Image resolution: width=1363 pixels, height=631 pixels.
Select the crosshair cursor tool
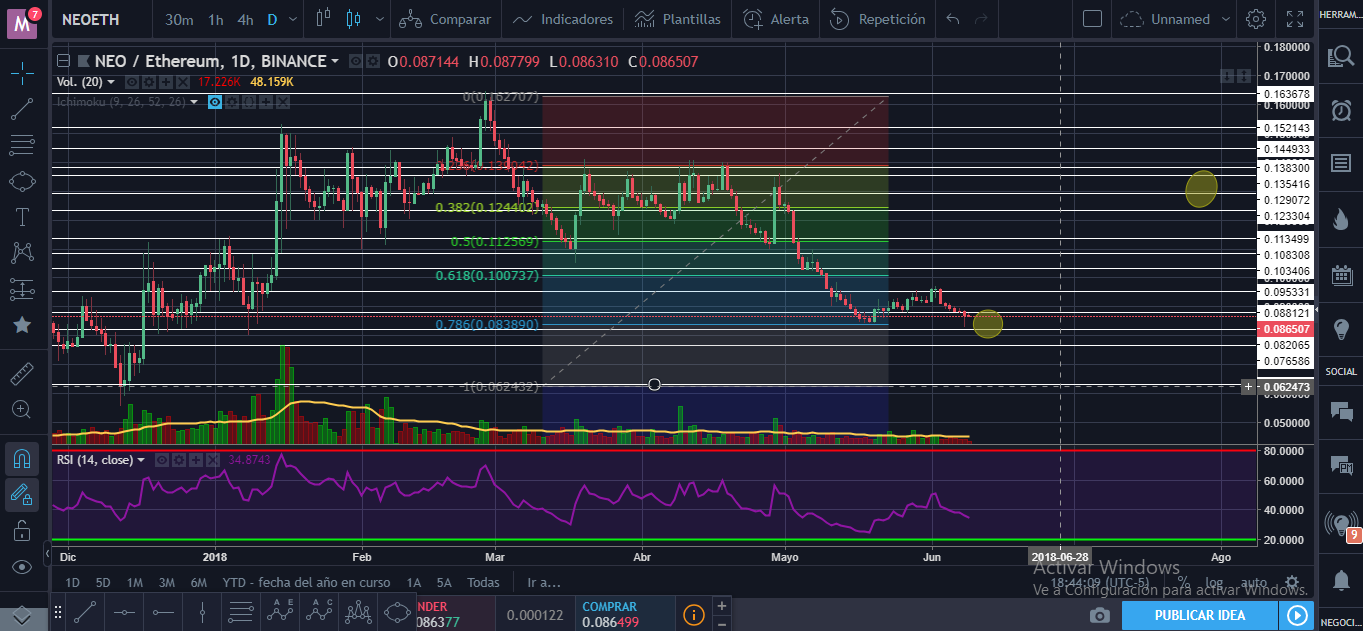tap(22, 73)
